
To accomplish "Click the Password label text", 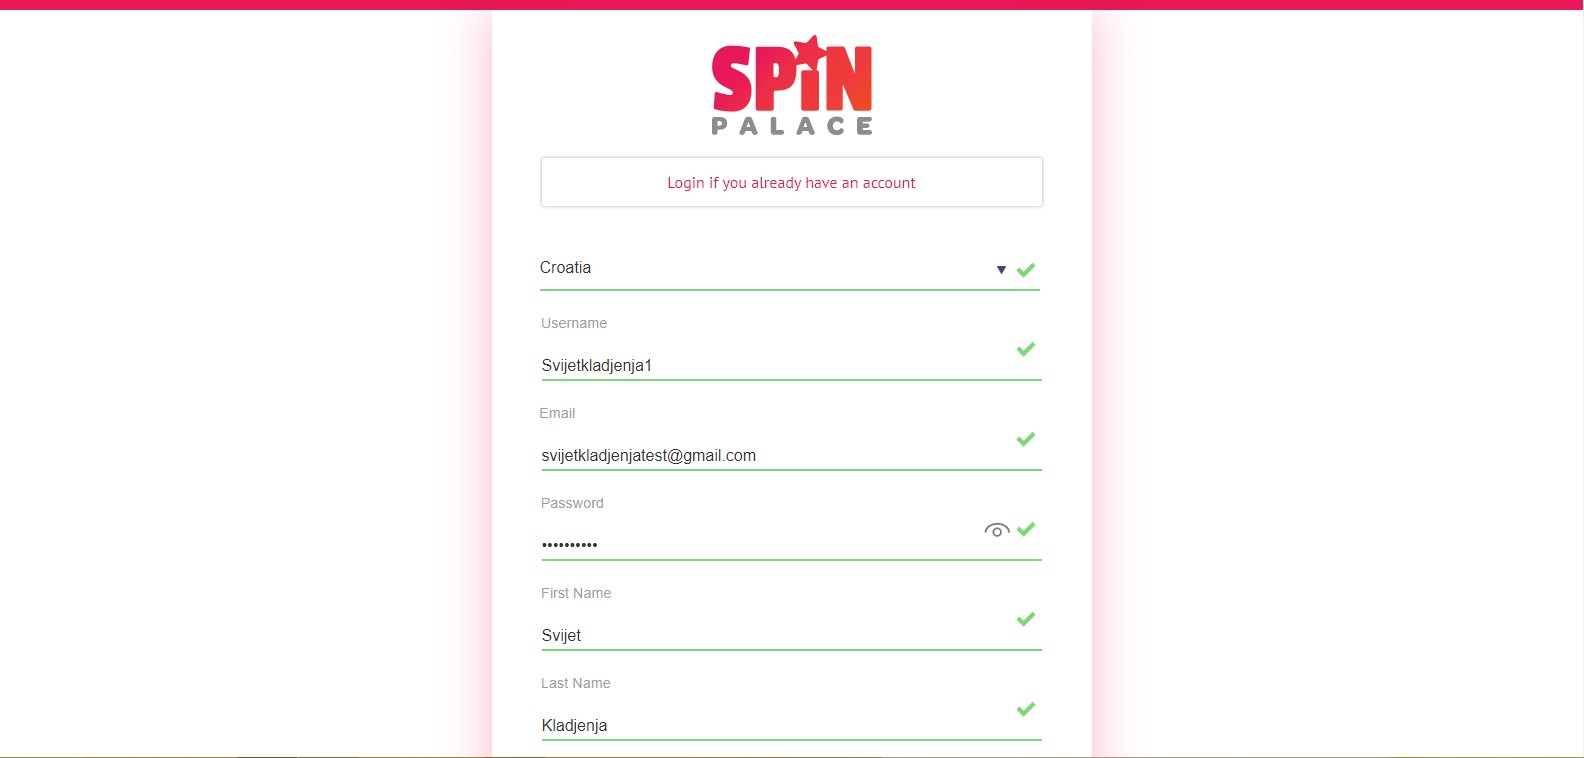I will [572, 503].
